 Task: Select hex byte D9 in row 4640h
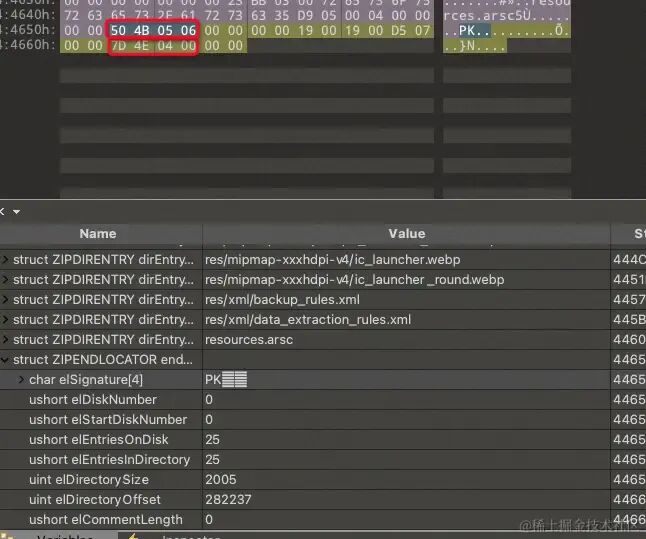coord(305,15)
